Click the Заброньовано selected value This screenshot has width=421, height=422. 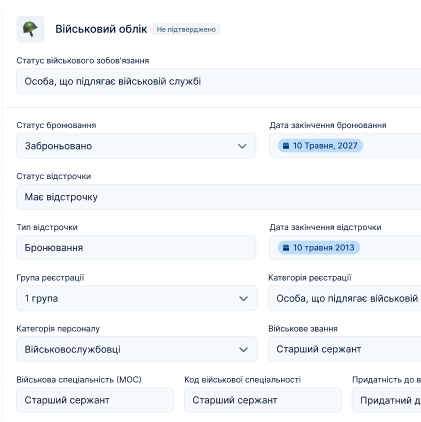[x=58, y=146]
